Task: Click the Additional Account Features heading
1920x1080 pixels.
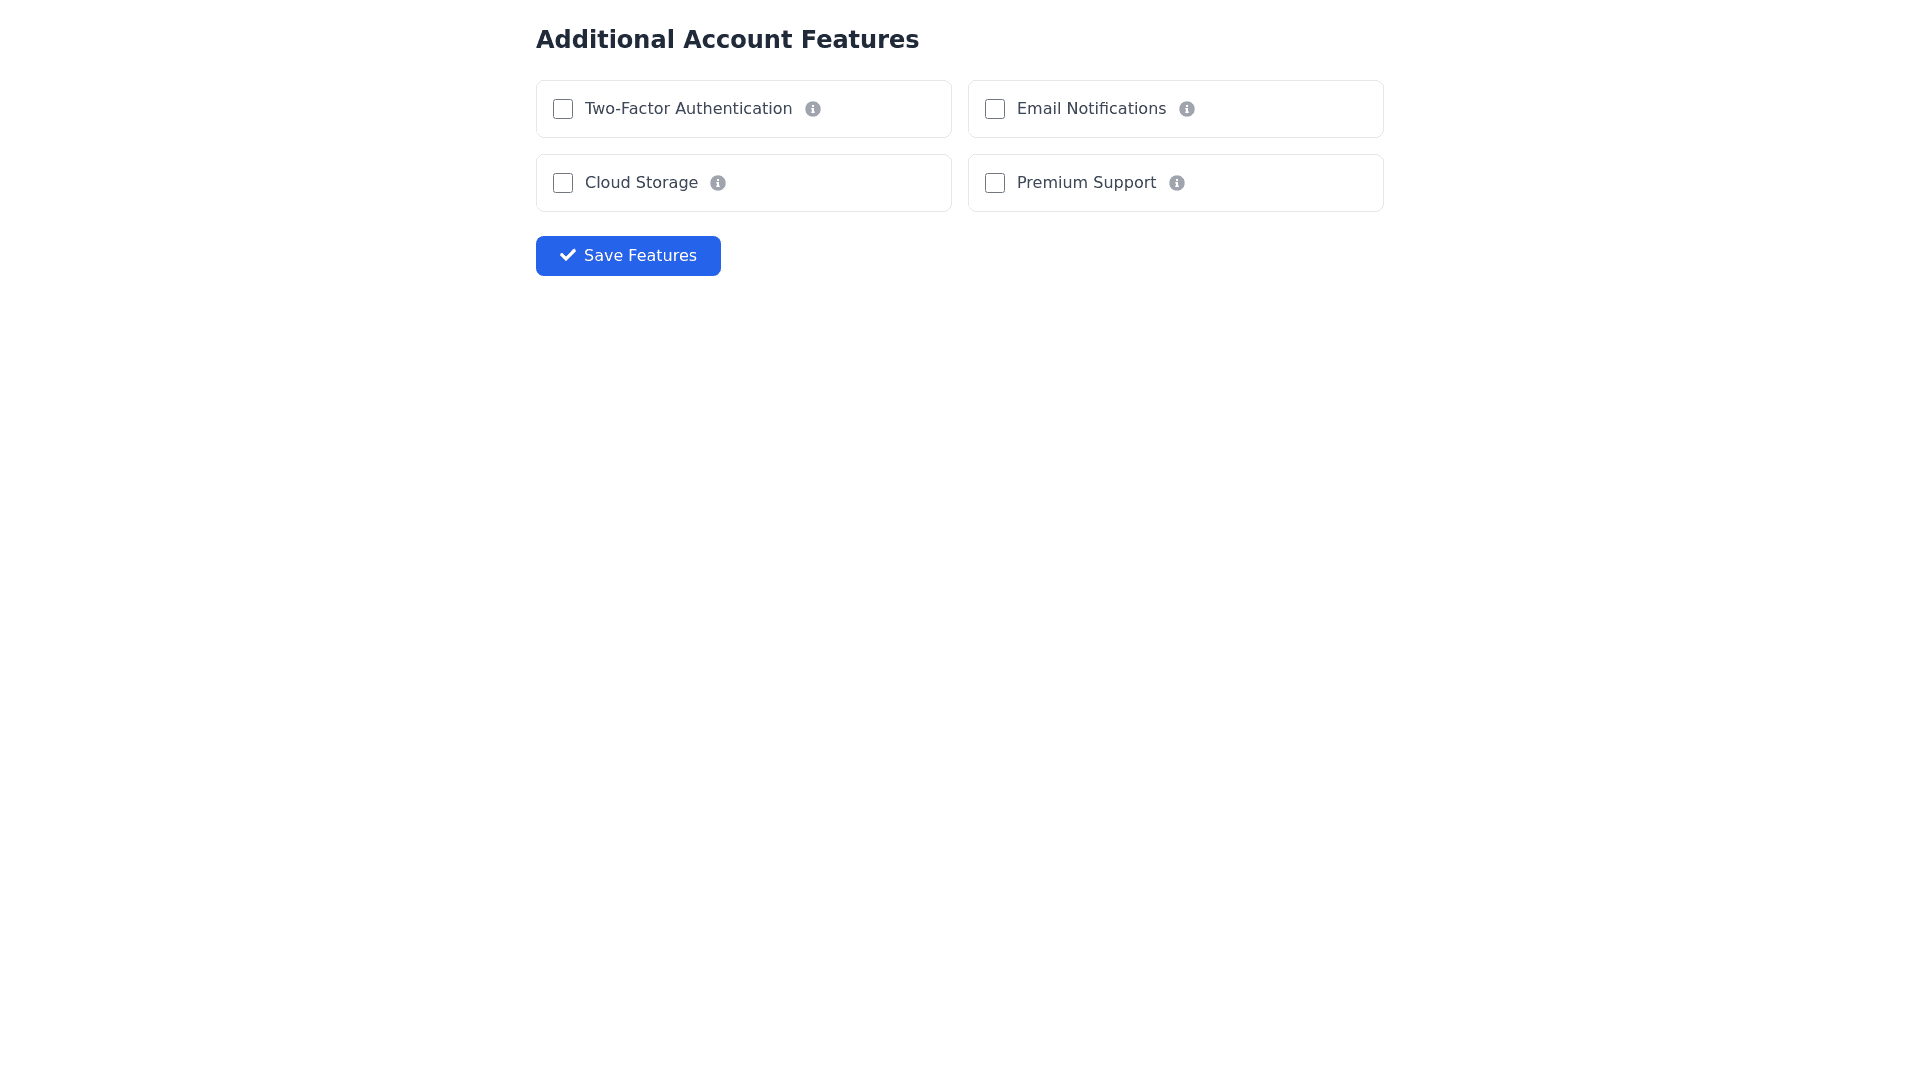Action: [727, 40]
